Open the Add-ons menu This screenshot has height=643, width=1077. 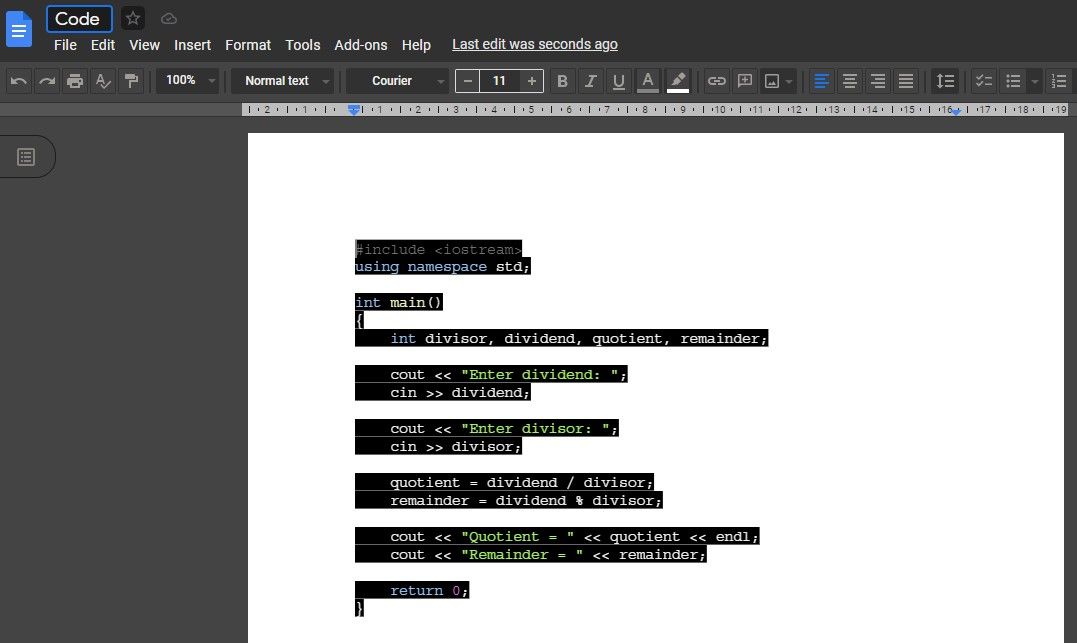coord(361,45)
